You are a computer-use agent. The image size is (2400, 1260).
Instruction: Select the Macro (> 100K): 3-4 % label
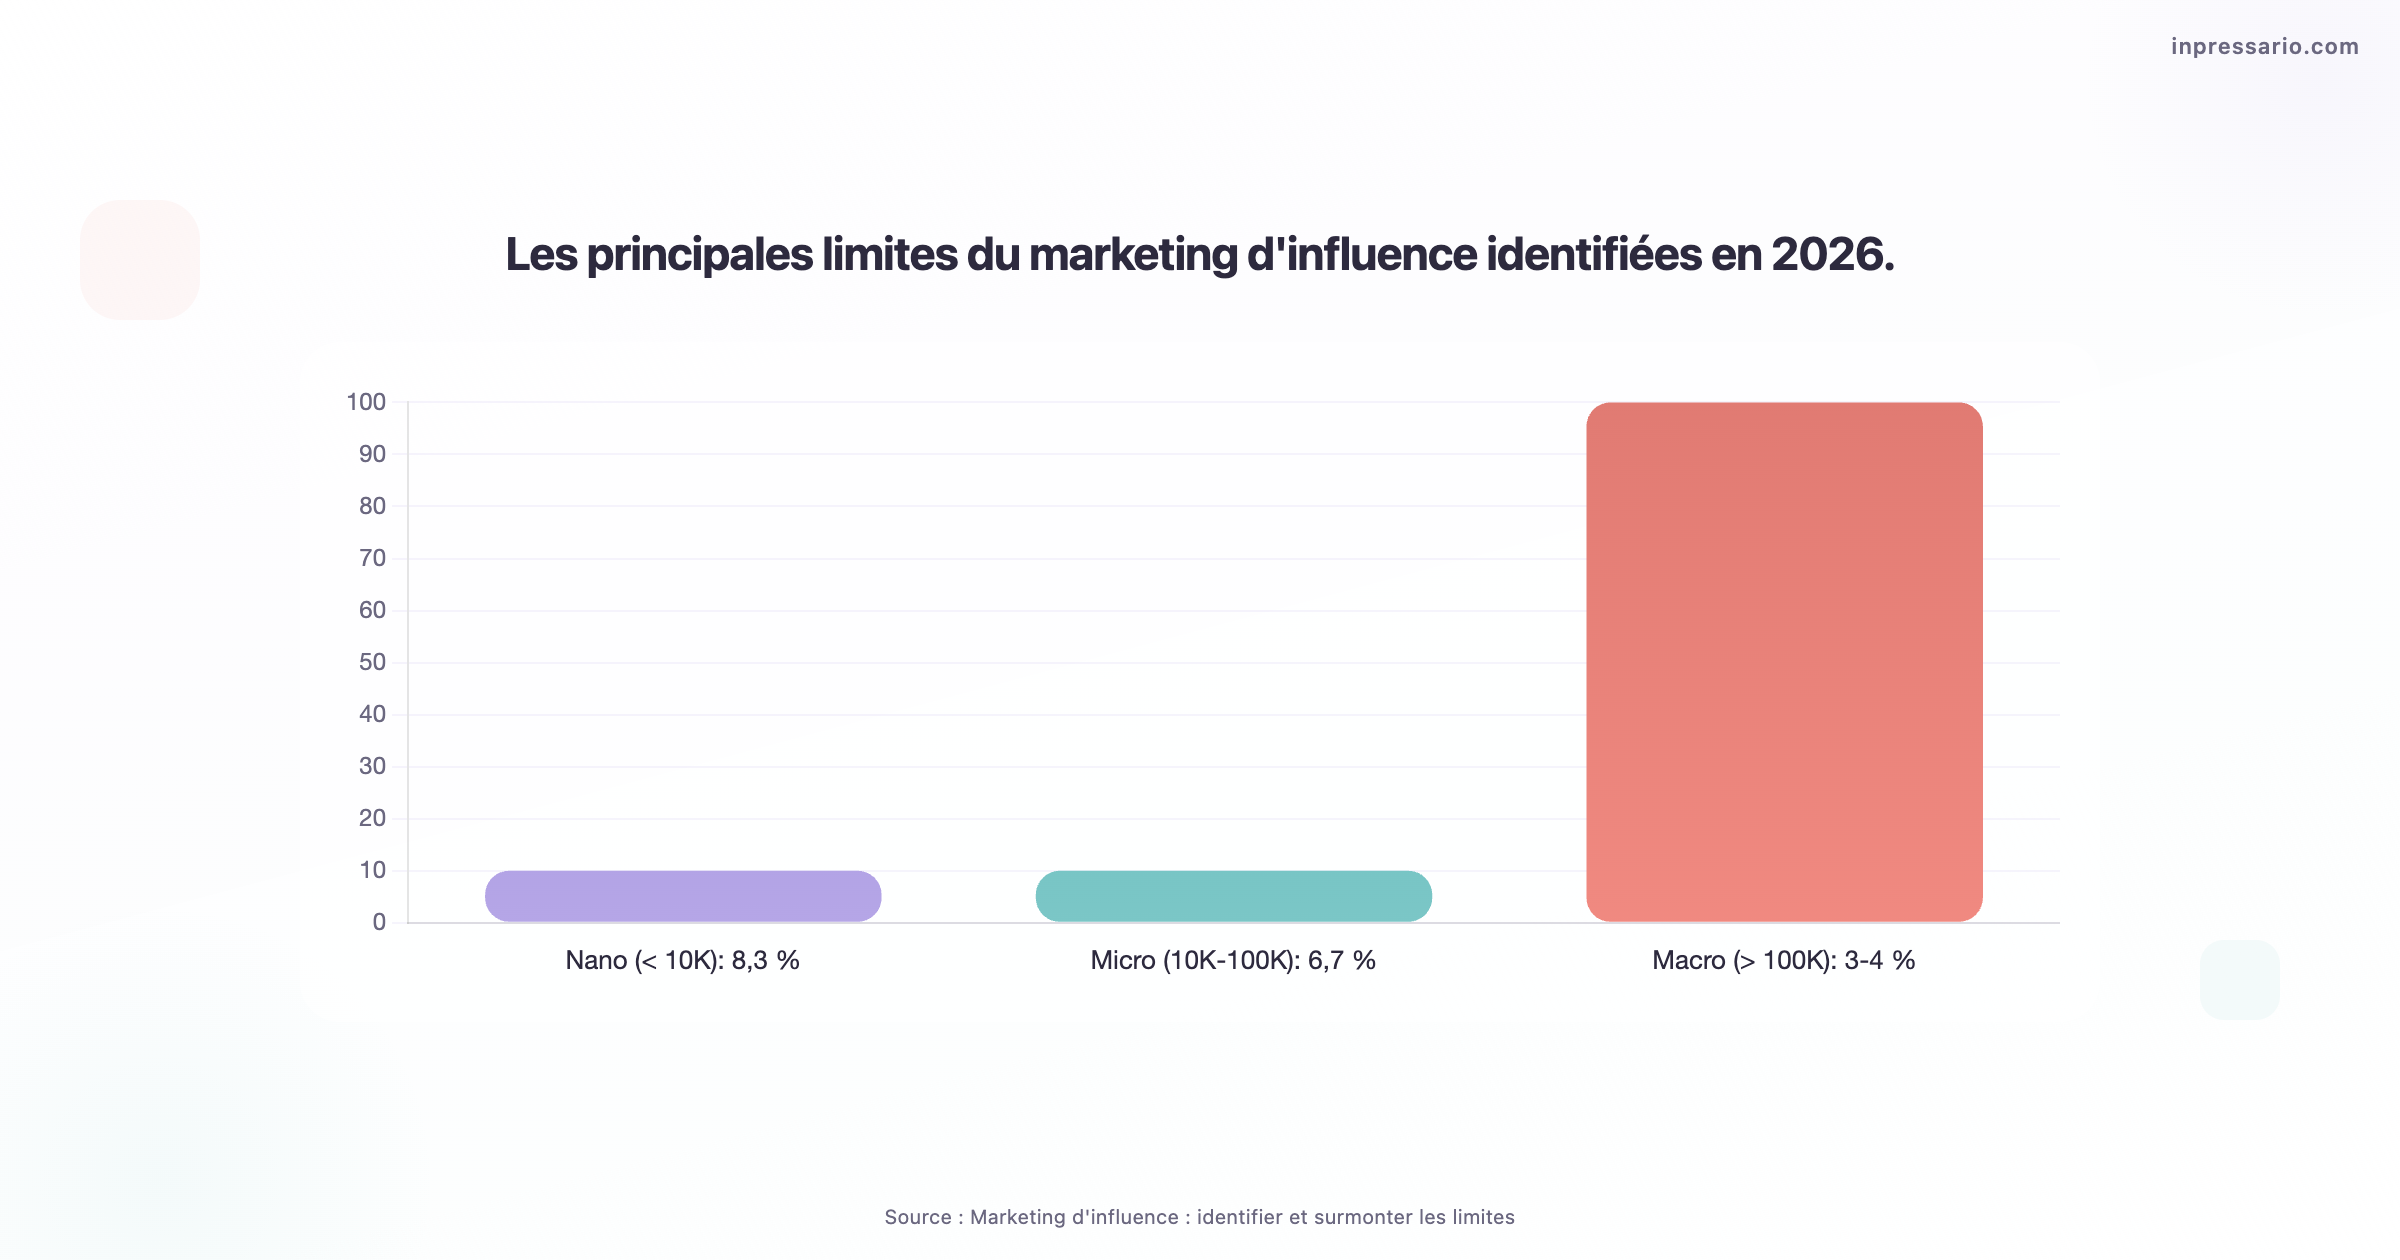1784,960
